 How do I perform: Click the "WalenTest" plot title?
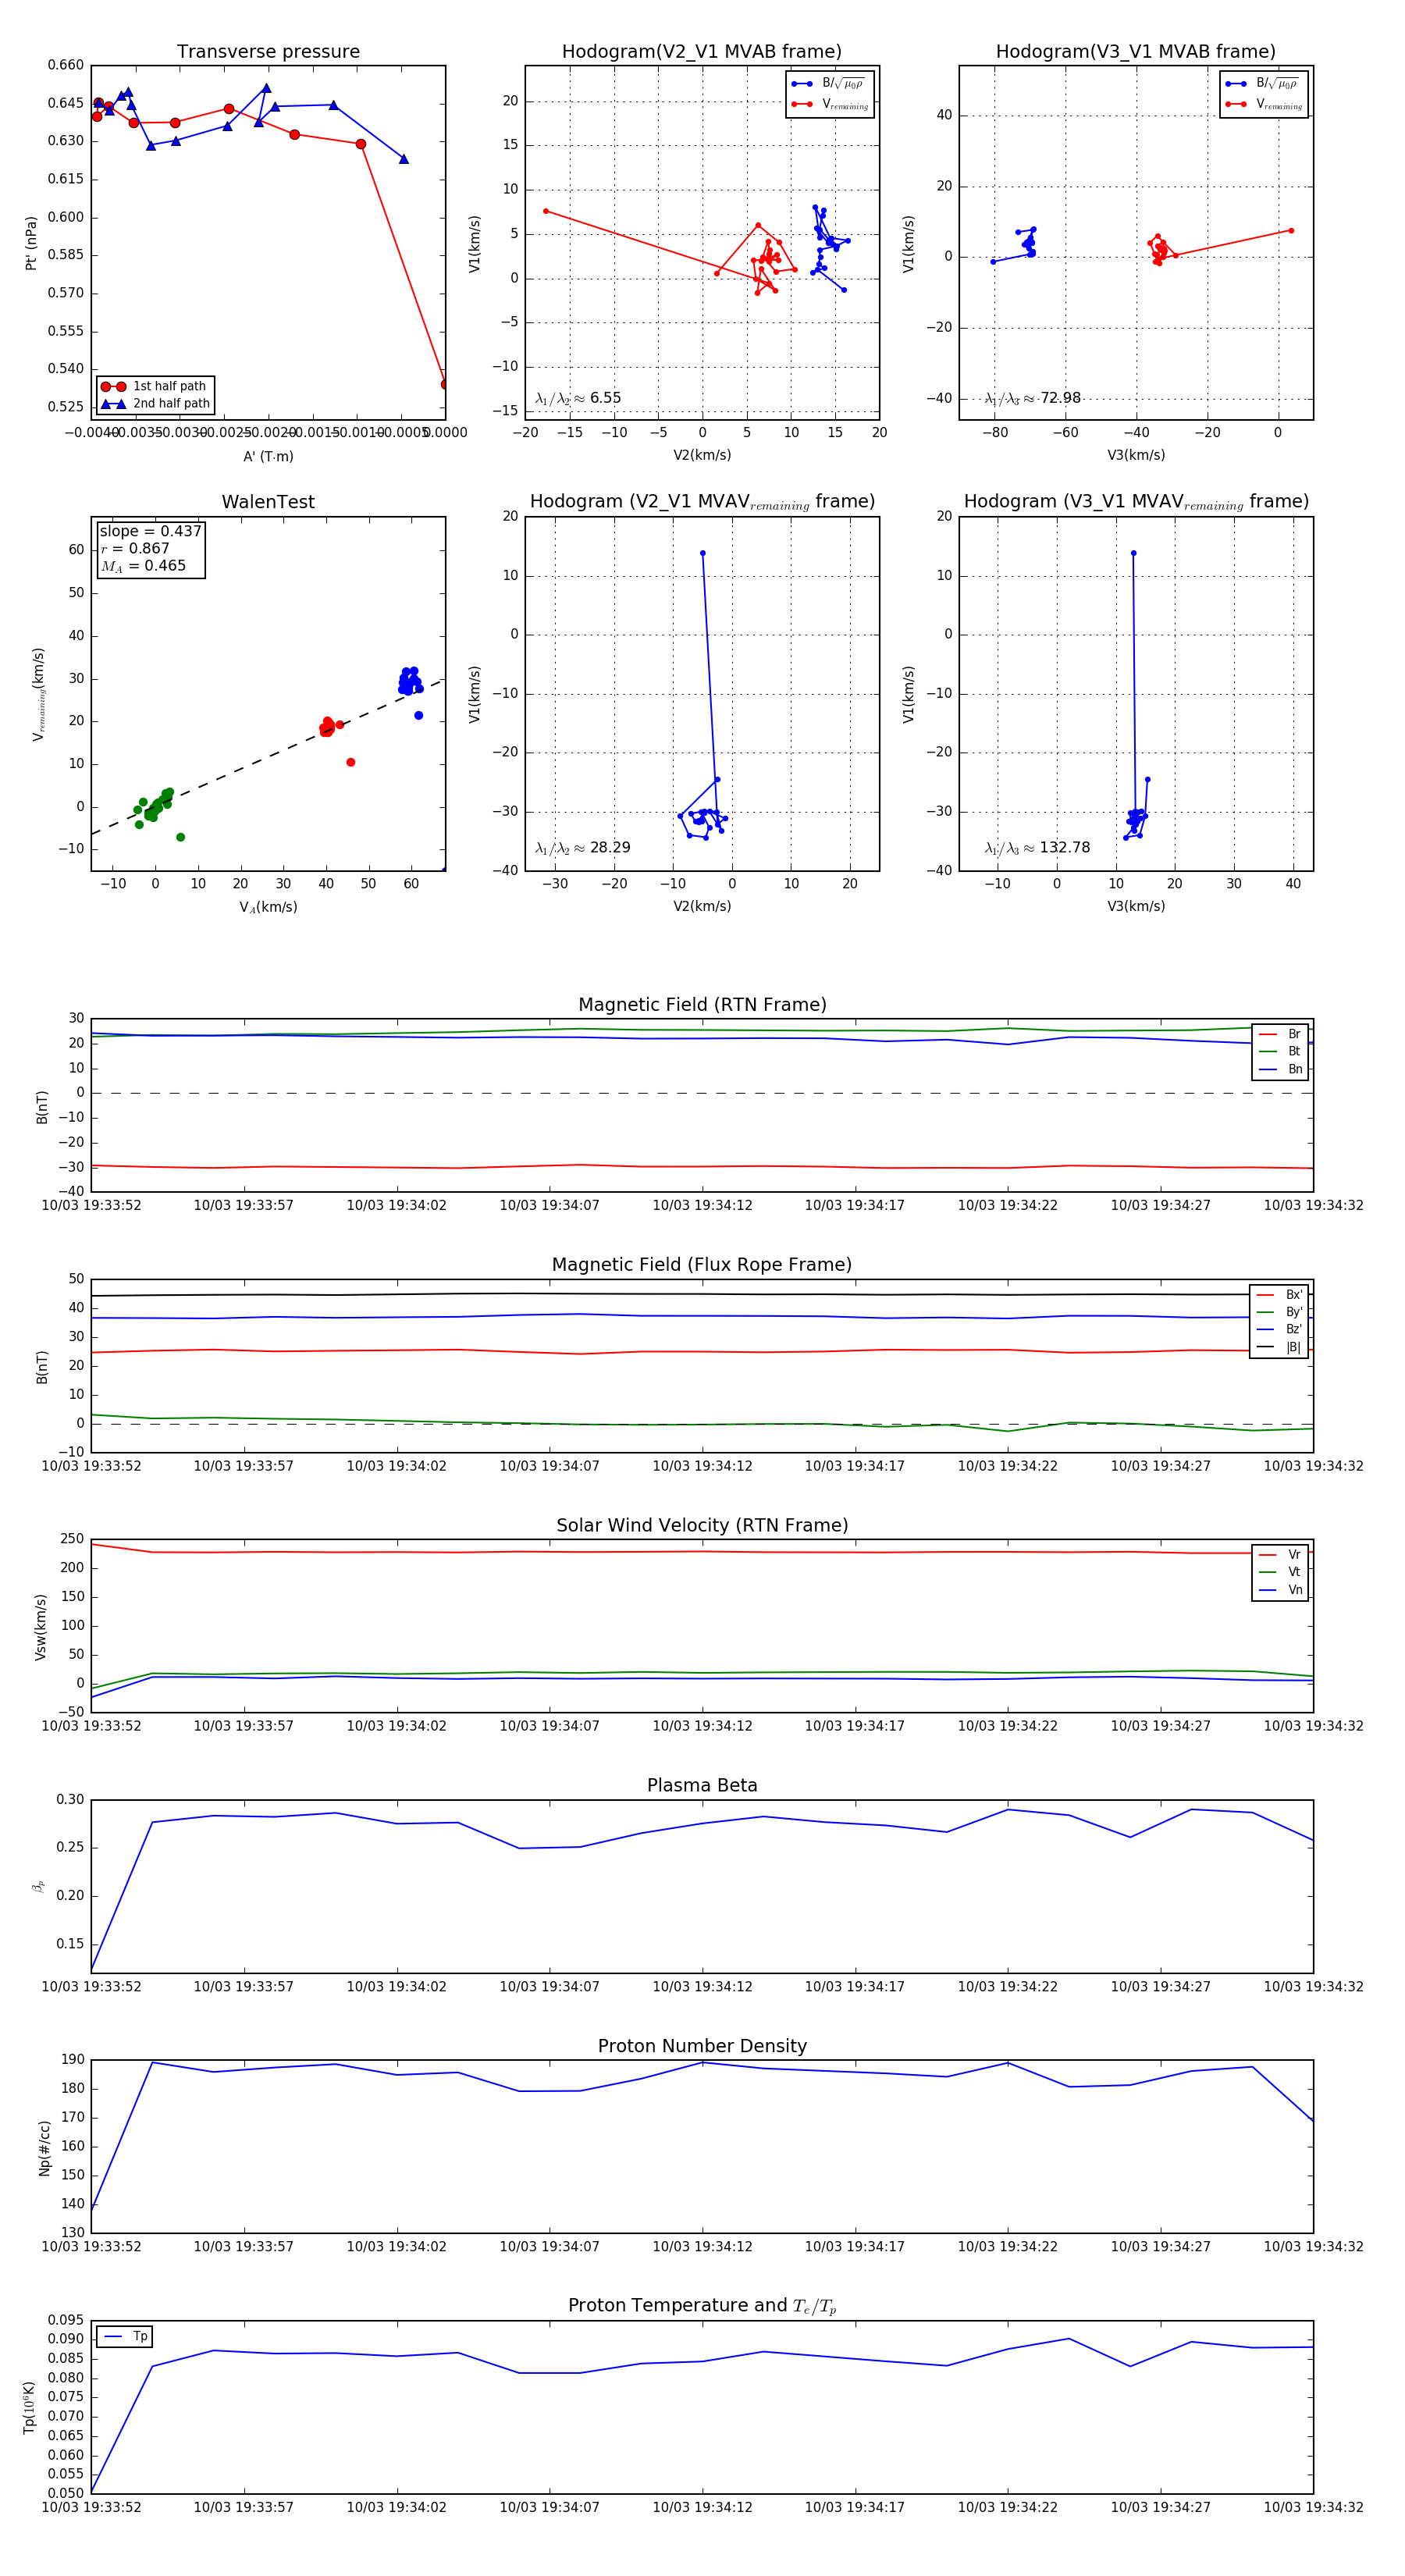coord(268,502)
